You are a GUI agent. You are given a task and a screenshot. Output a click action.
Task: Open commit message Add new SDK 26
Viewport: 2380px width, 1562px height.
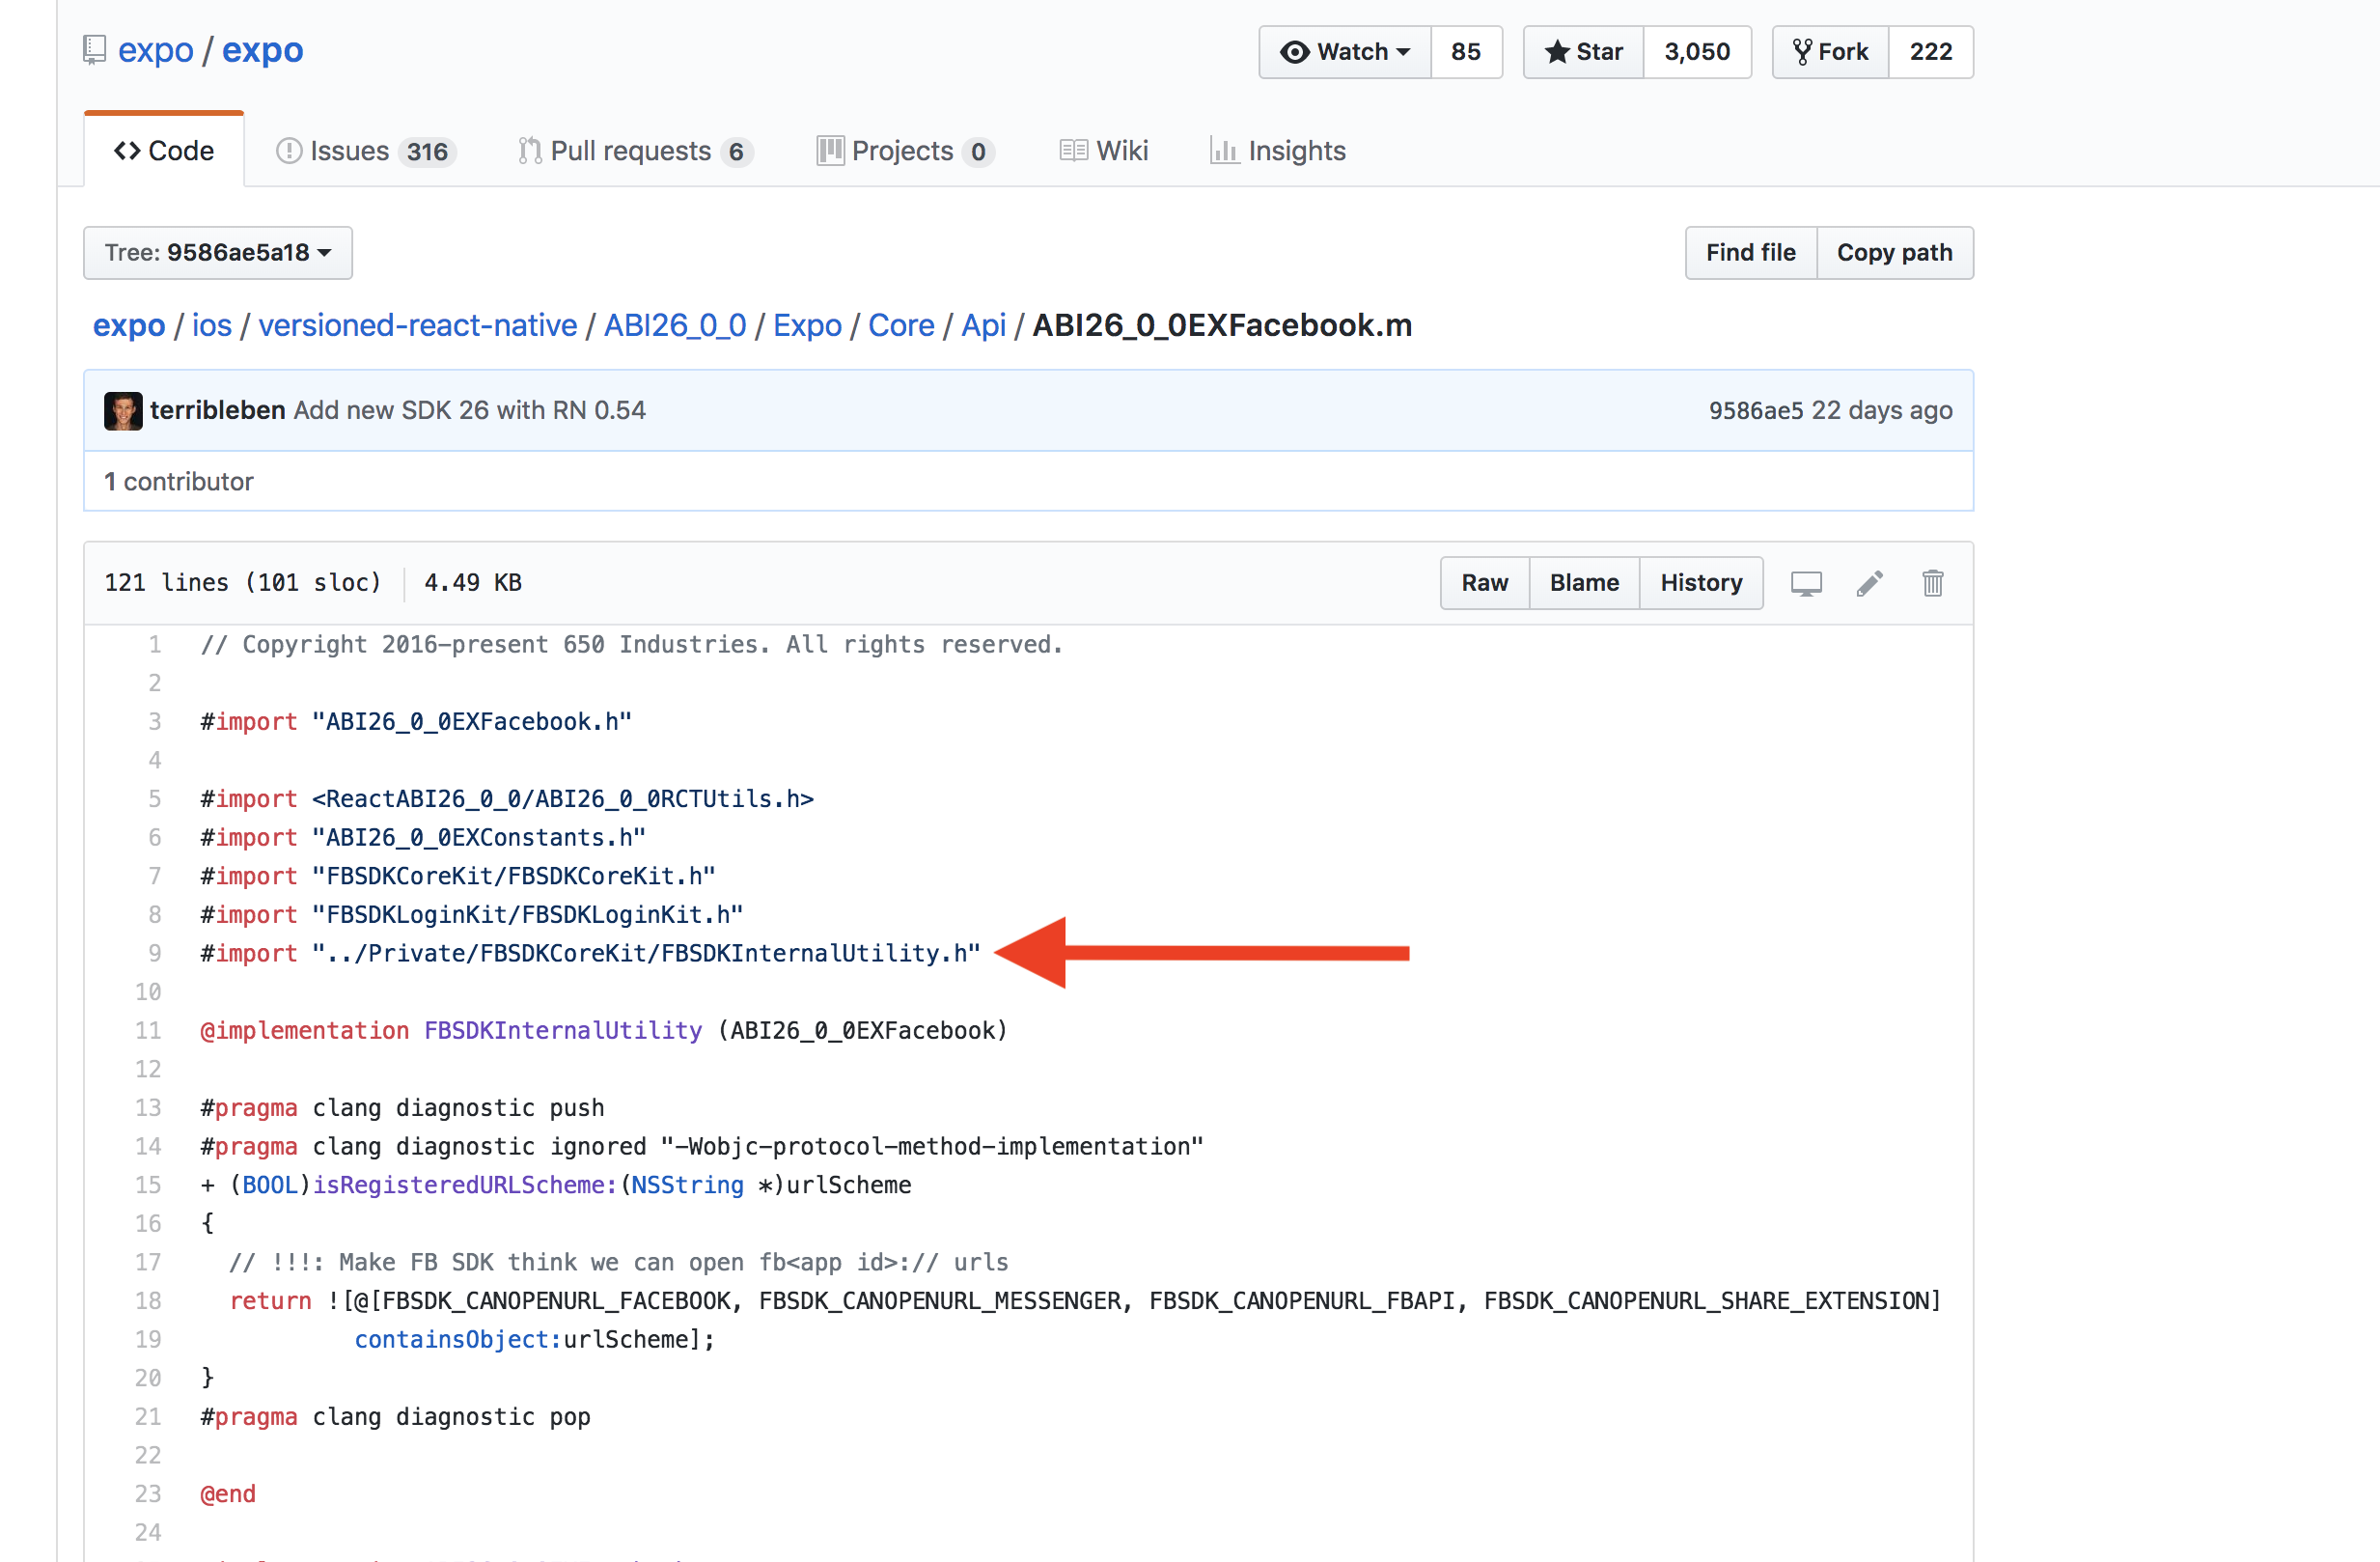[x=470, y=411]
